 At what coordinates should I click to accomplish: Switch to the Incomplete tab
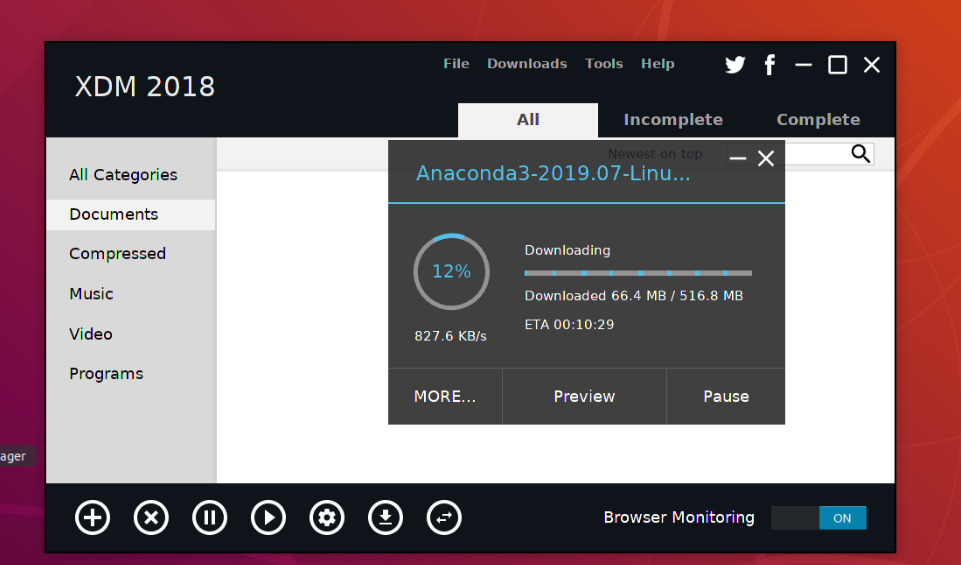pyautogui.click(x=673, y=119)
